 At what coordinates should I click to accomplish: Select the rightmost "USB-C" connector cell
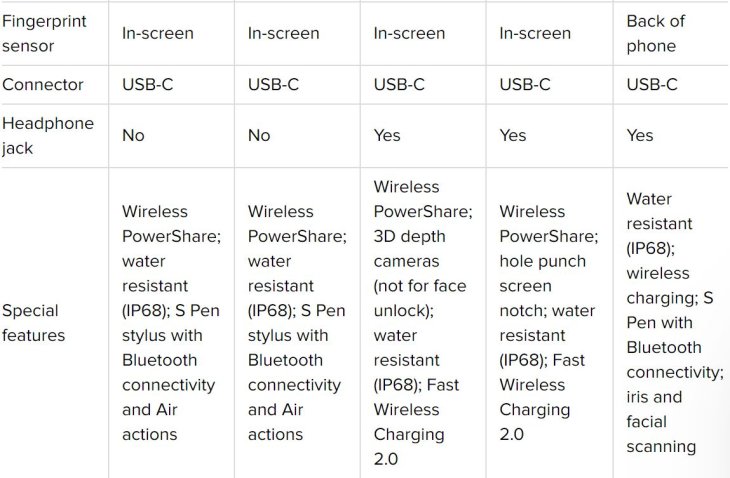pyautogui.click(x=651, y=84)
